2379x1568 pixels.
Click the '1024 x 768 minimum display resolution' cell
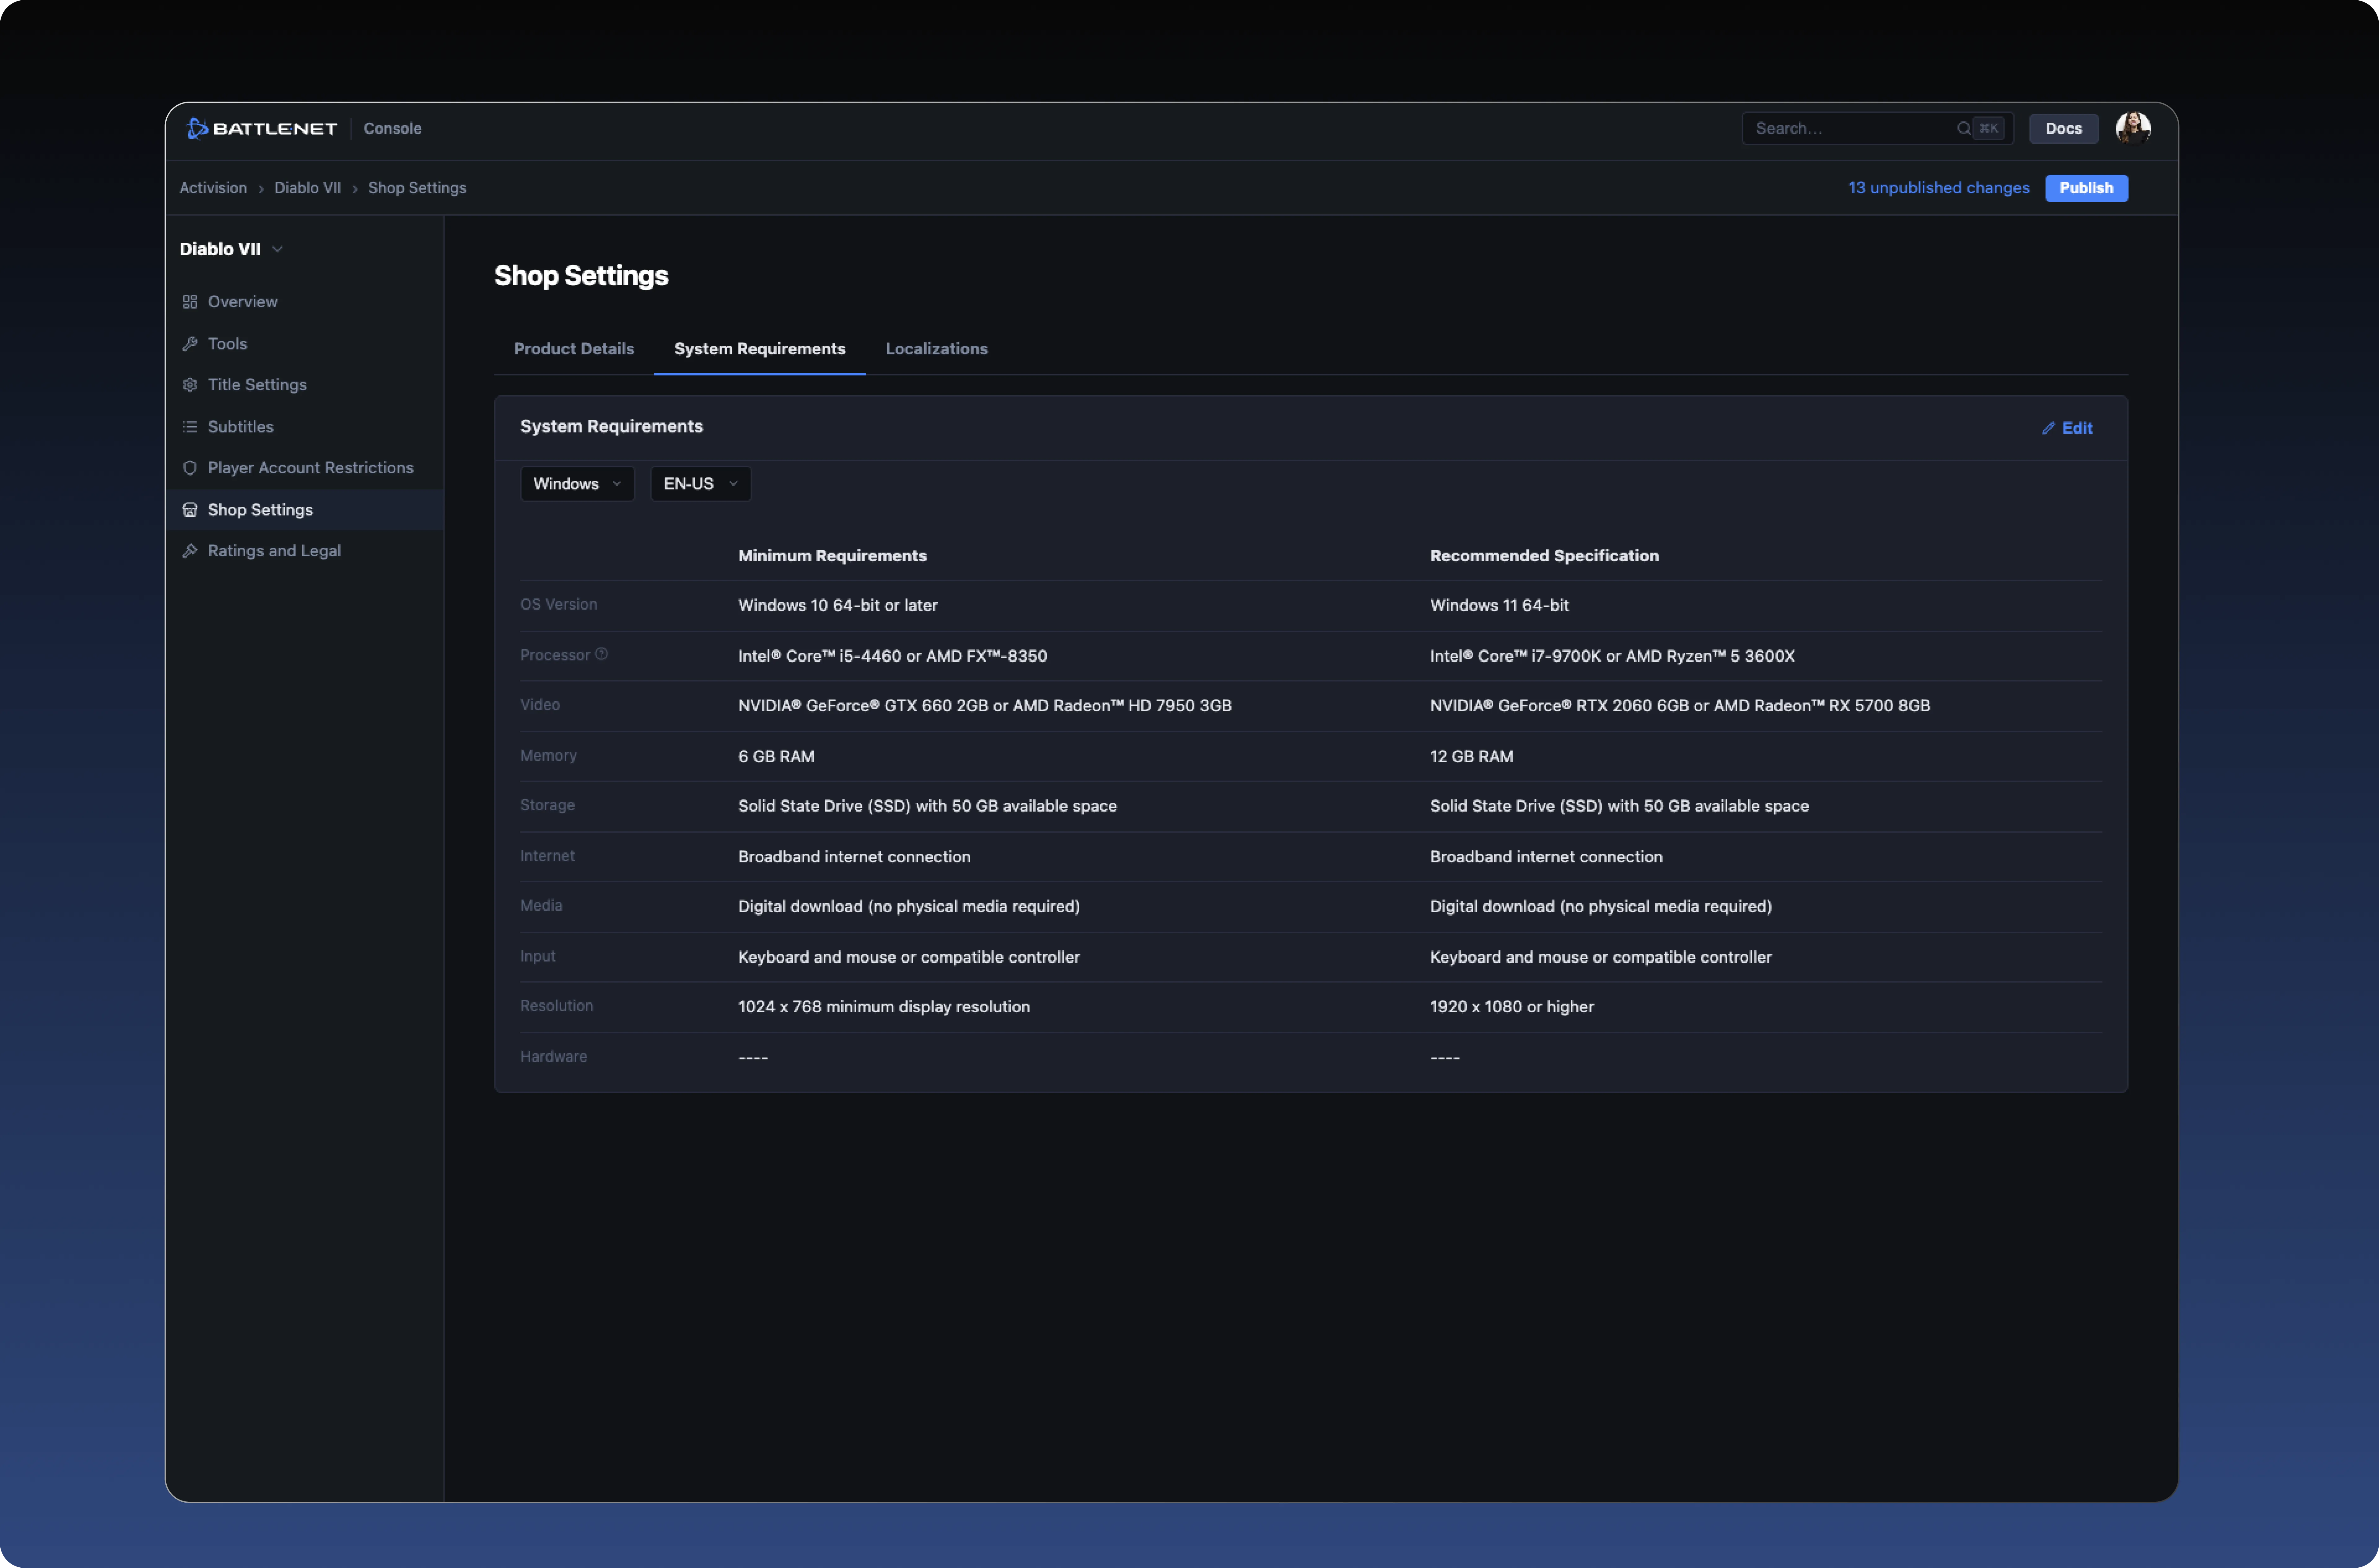click(x=884, y=1007)
